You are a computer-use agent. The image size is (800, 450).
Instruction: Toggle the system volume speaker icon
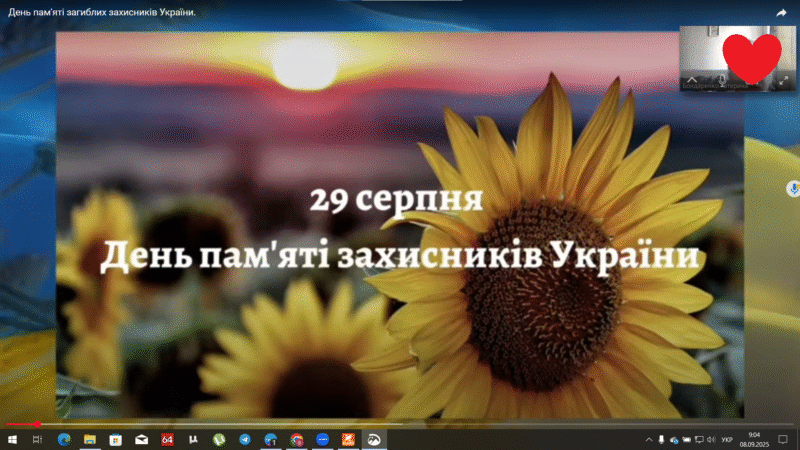click(710, 439)
